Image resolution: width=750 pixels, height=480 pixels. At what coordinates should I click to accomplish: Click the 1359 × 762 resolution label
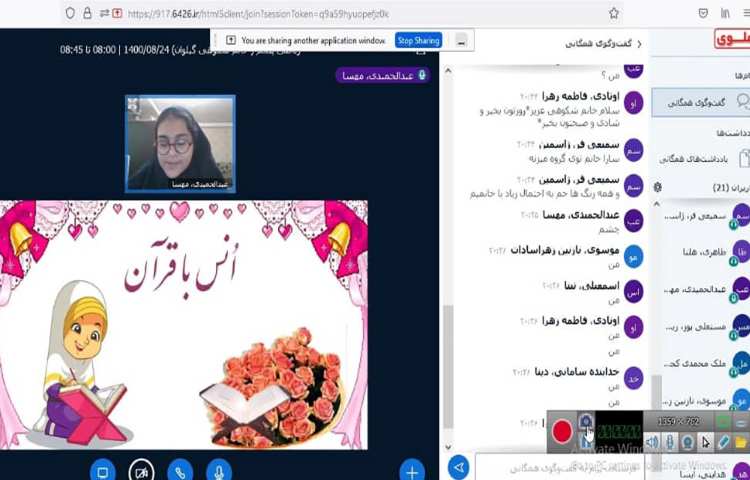click(678, 421)
